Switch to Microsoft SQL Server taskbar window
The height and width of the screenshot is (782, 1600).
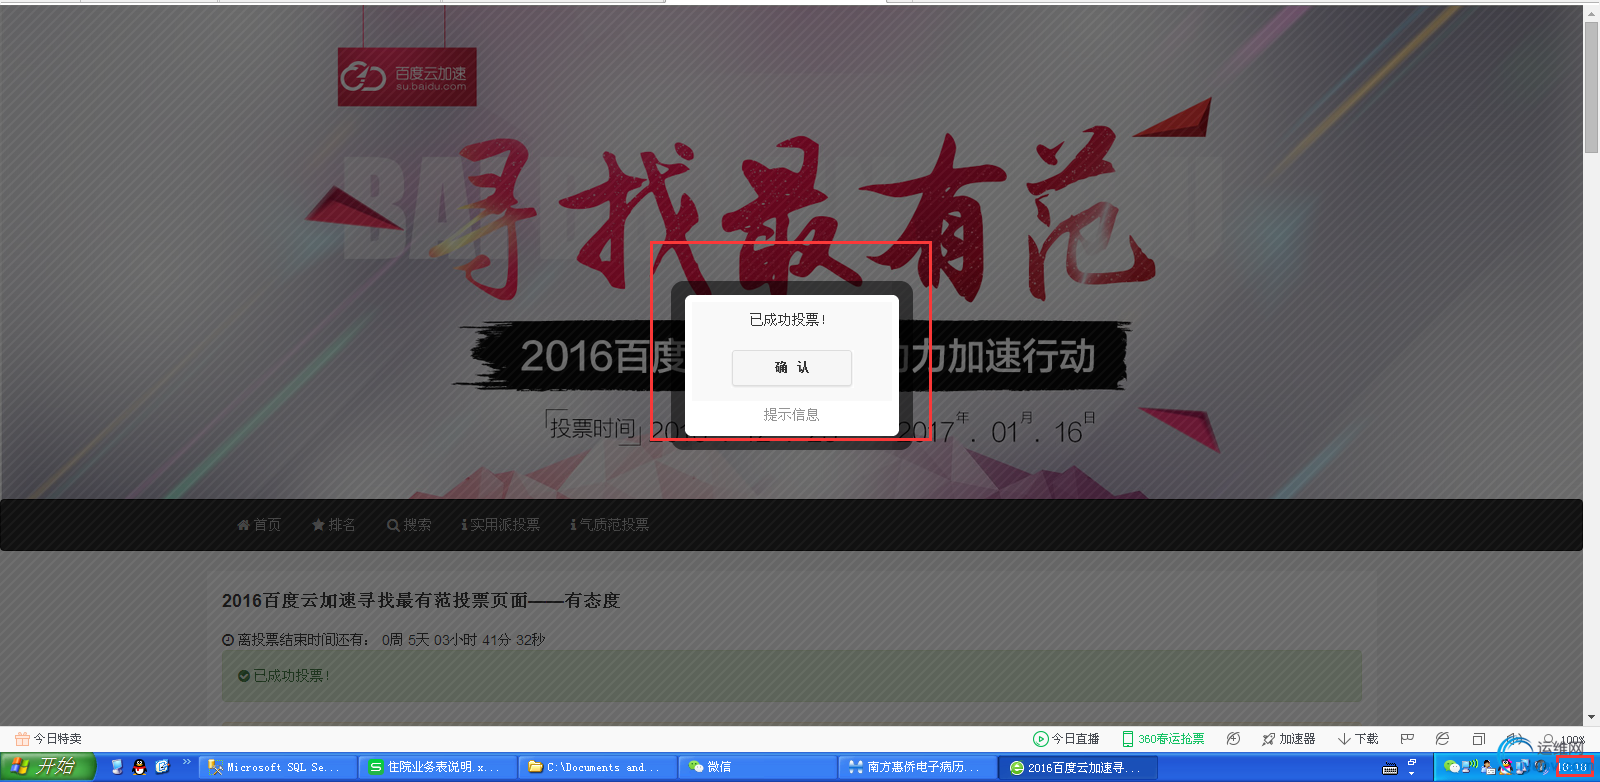point(277,767)
